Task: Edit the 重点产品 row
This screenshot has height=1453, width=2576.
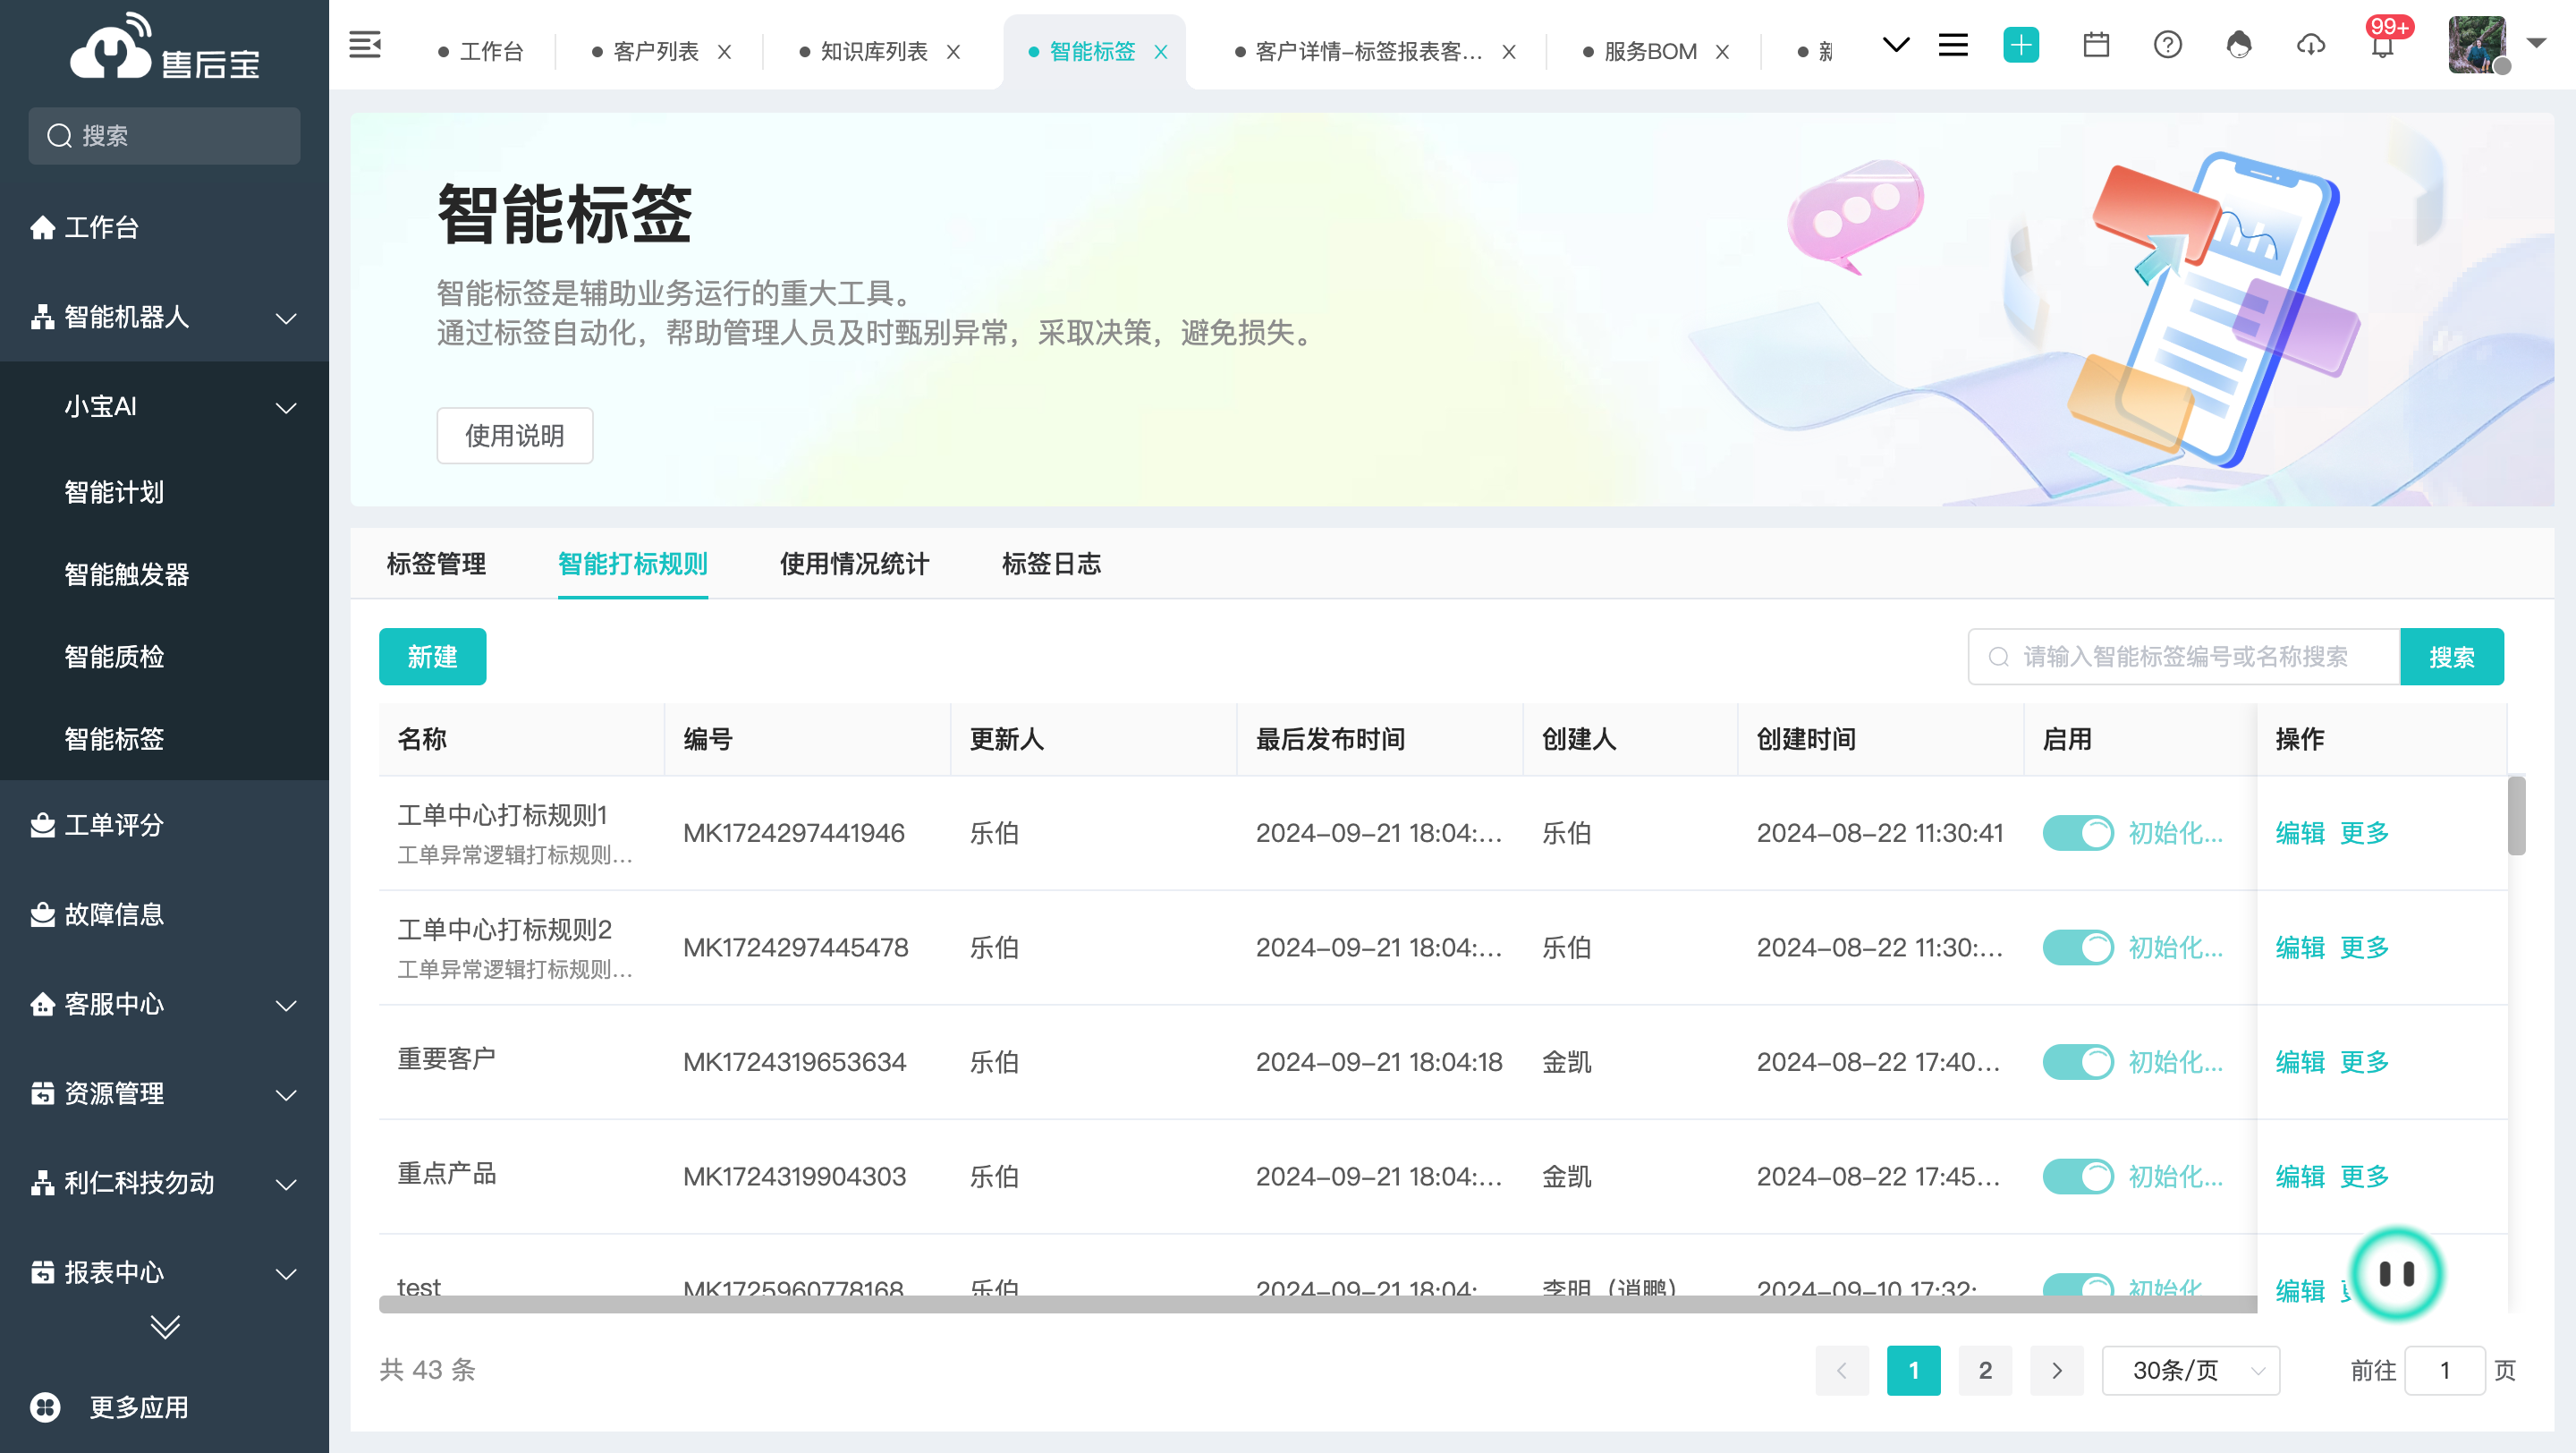Action: click(x=2300, y=1176)
